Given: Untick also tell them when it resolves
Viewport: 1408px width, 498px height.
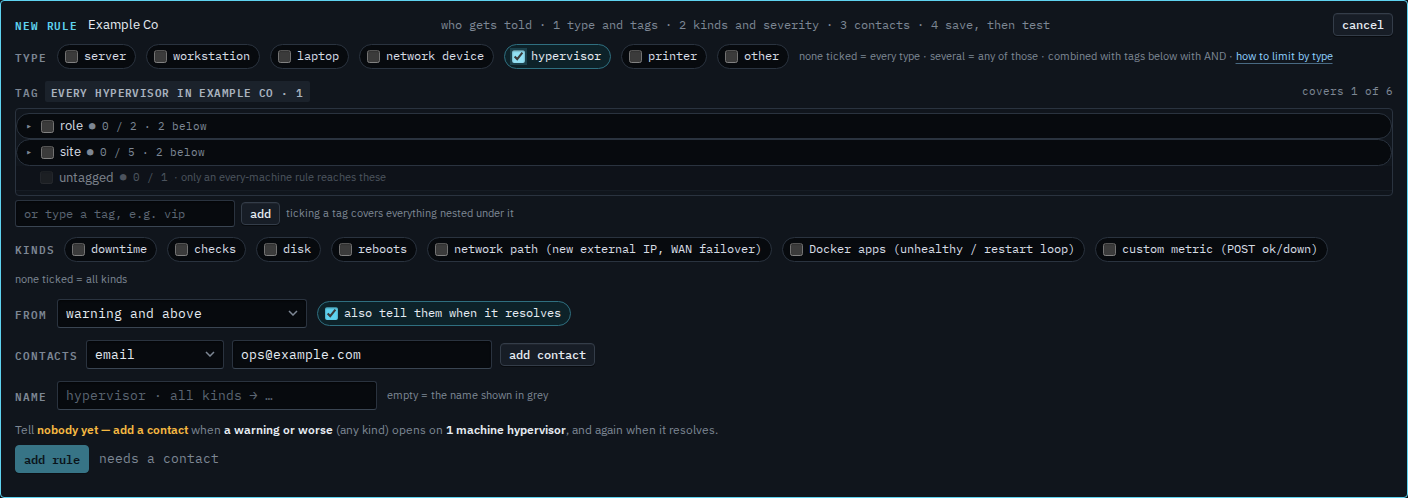Looking at the screenshot, I should pos(331,313).
